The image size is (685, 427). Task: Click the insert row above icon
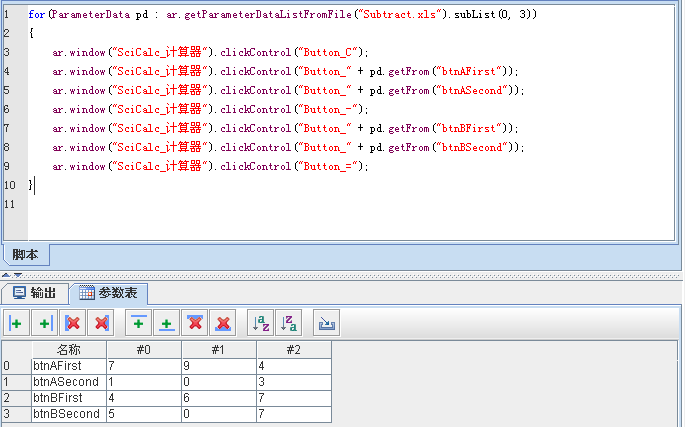pyautogui.click(x=139, y=323)
